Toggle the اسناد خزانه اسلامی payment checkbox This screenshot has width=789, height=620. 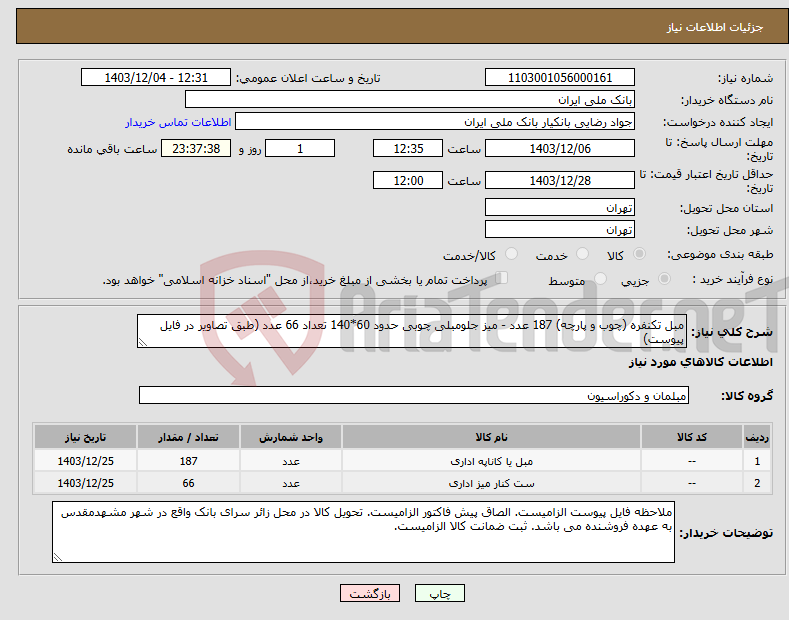pos(502,278)
